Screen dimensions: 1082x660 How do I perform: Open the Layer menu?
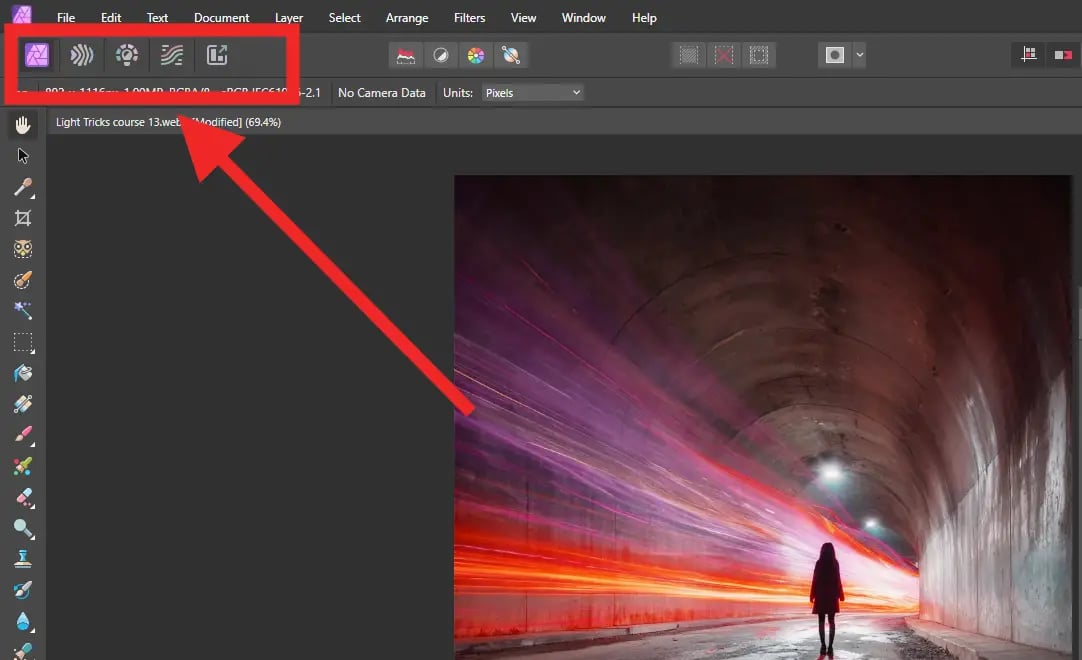[288, 18]
